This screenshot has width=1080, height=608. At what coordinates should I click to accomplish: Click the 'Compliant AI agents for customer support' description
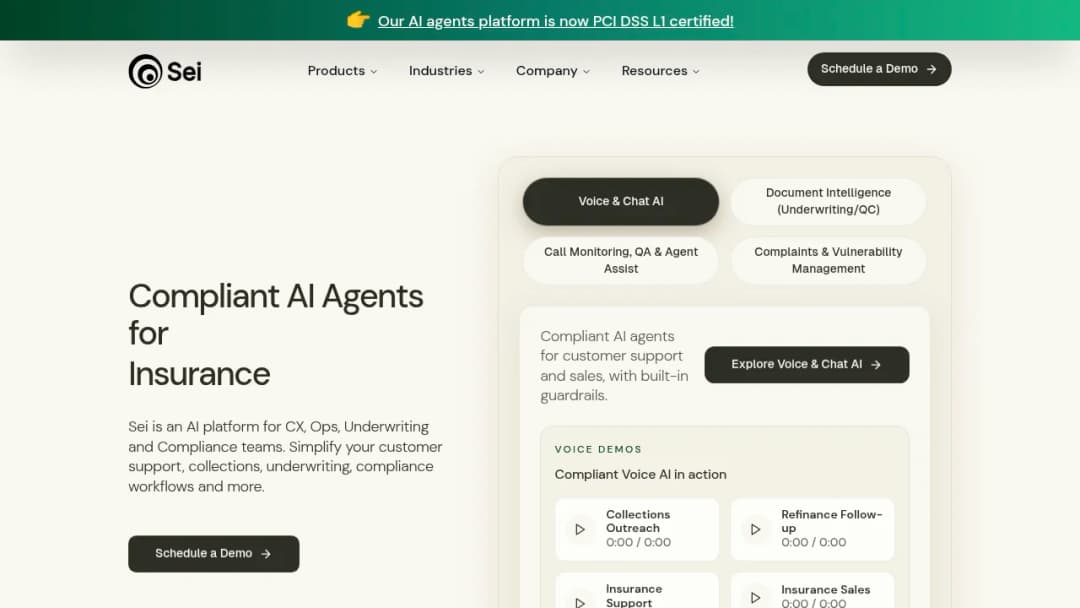(x=614, y=366)
